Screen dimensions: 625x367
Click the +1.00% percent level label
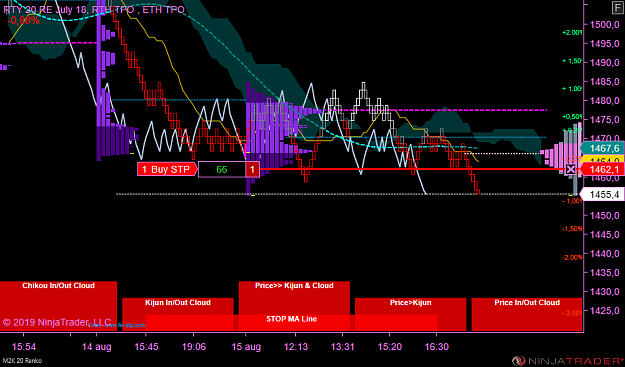[x=572, y=88]
